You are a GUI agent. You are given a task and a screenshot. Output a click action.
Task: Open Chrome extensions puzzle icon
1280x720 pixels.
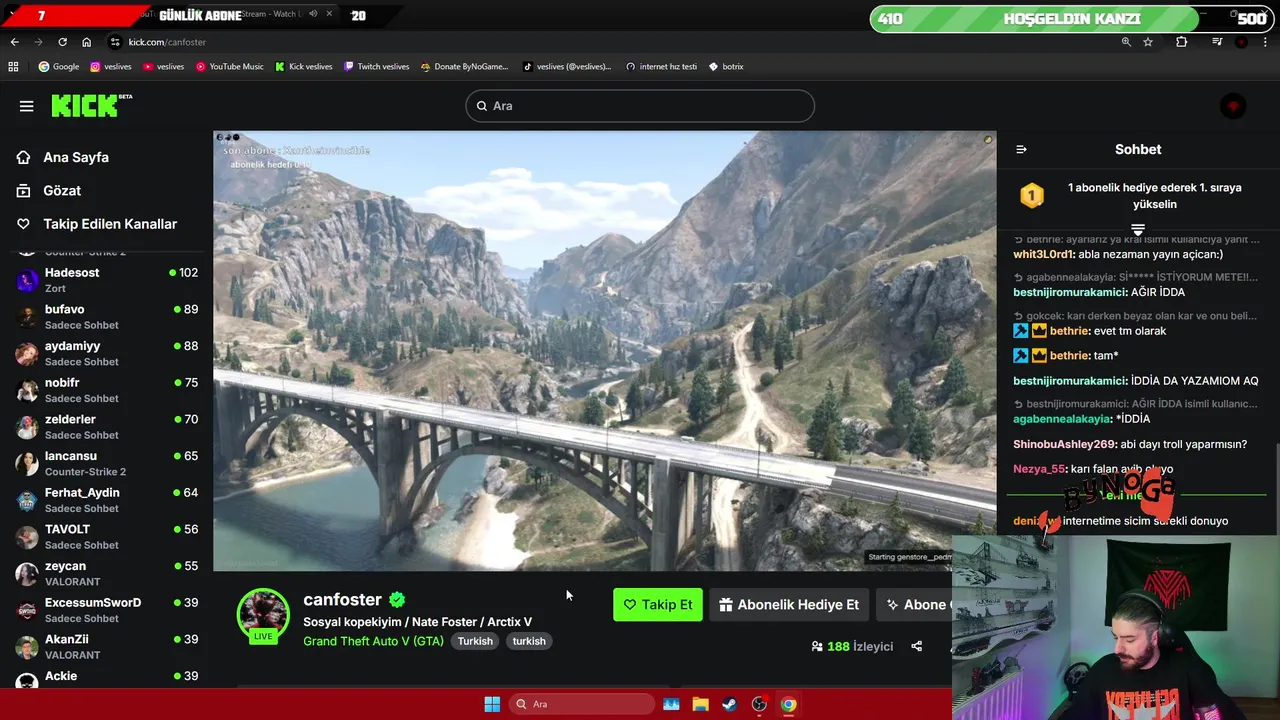1182,42
